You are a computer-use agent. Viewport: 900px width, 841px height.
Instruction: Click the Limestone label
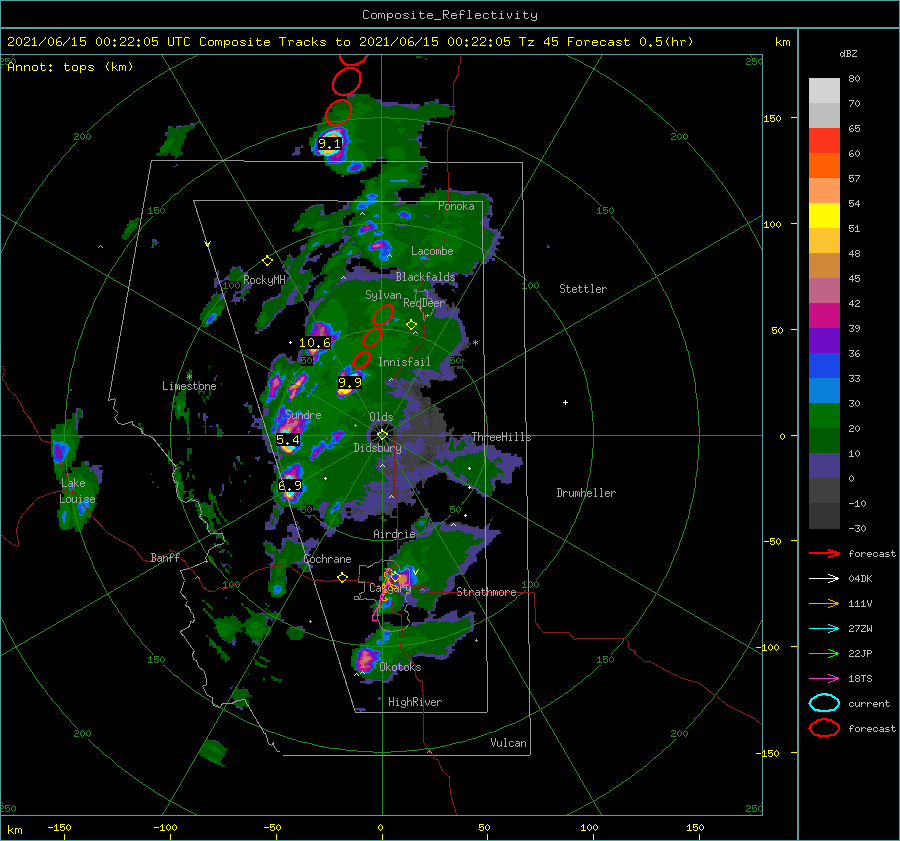click(x=189, y=386)
